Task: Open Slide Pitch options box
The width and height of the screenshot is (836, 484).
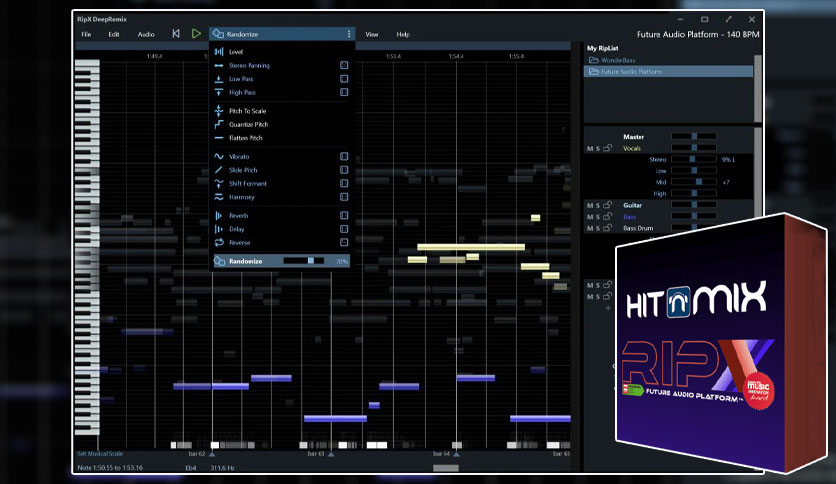Action: (x=344, y=170)
